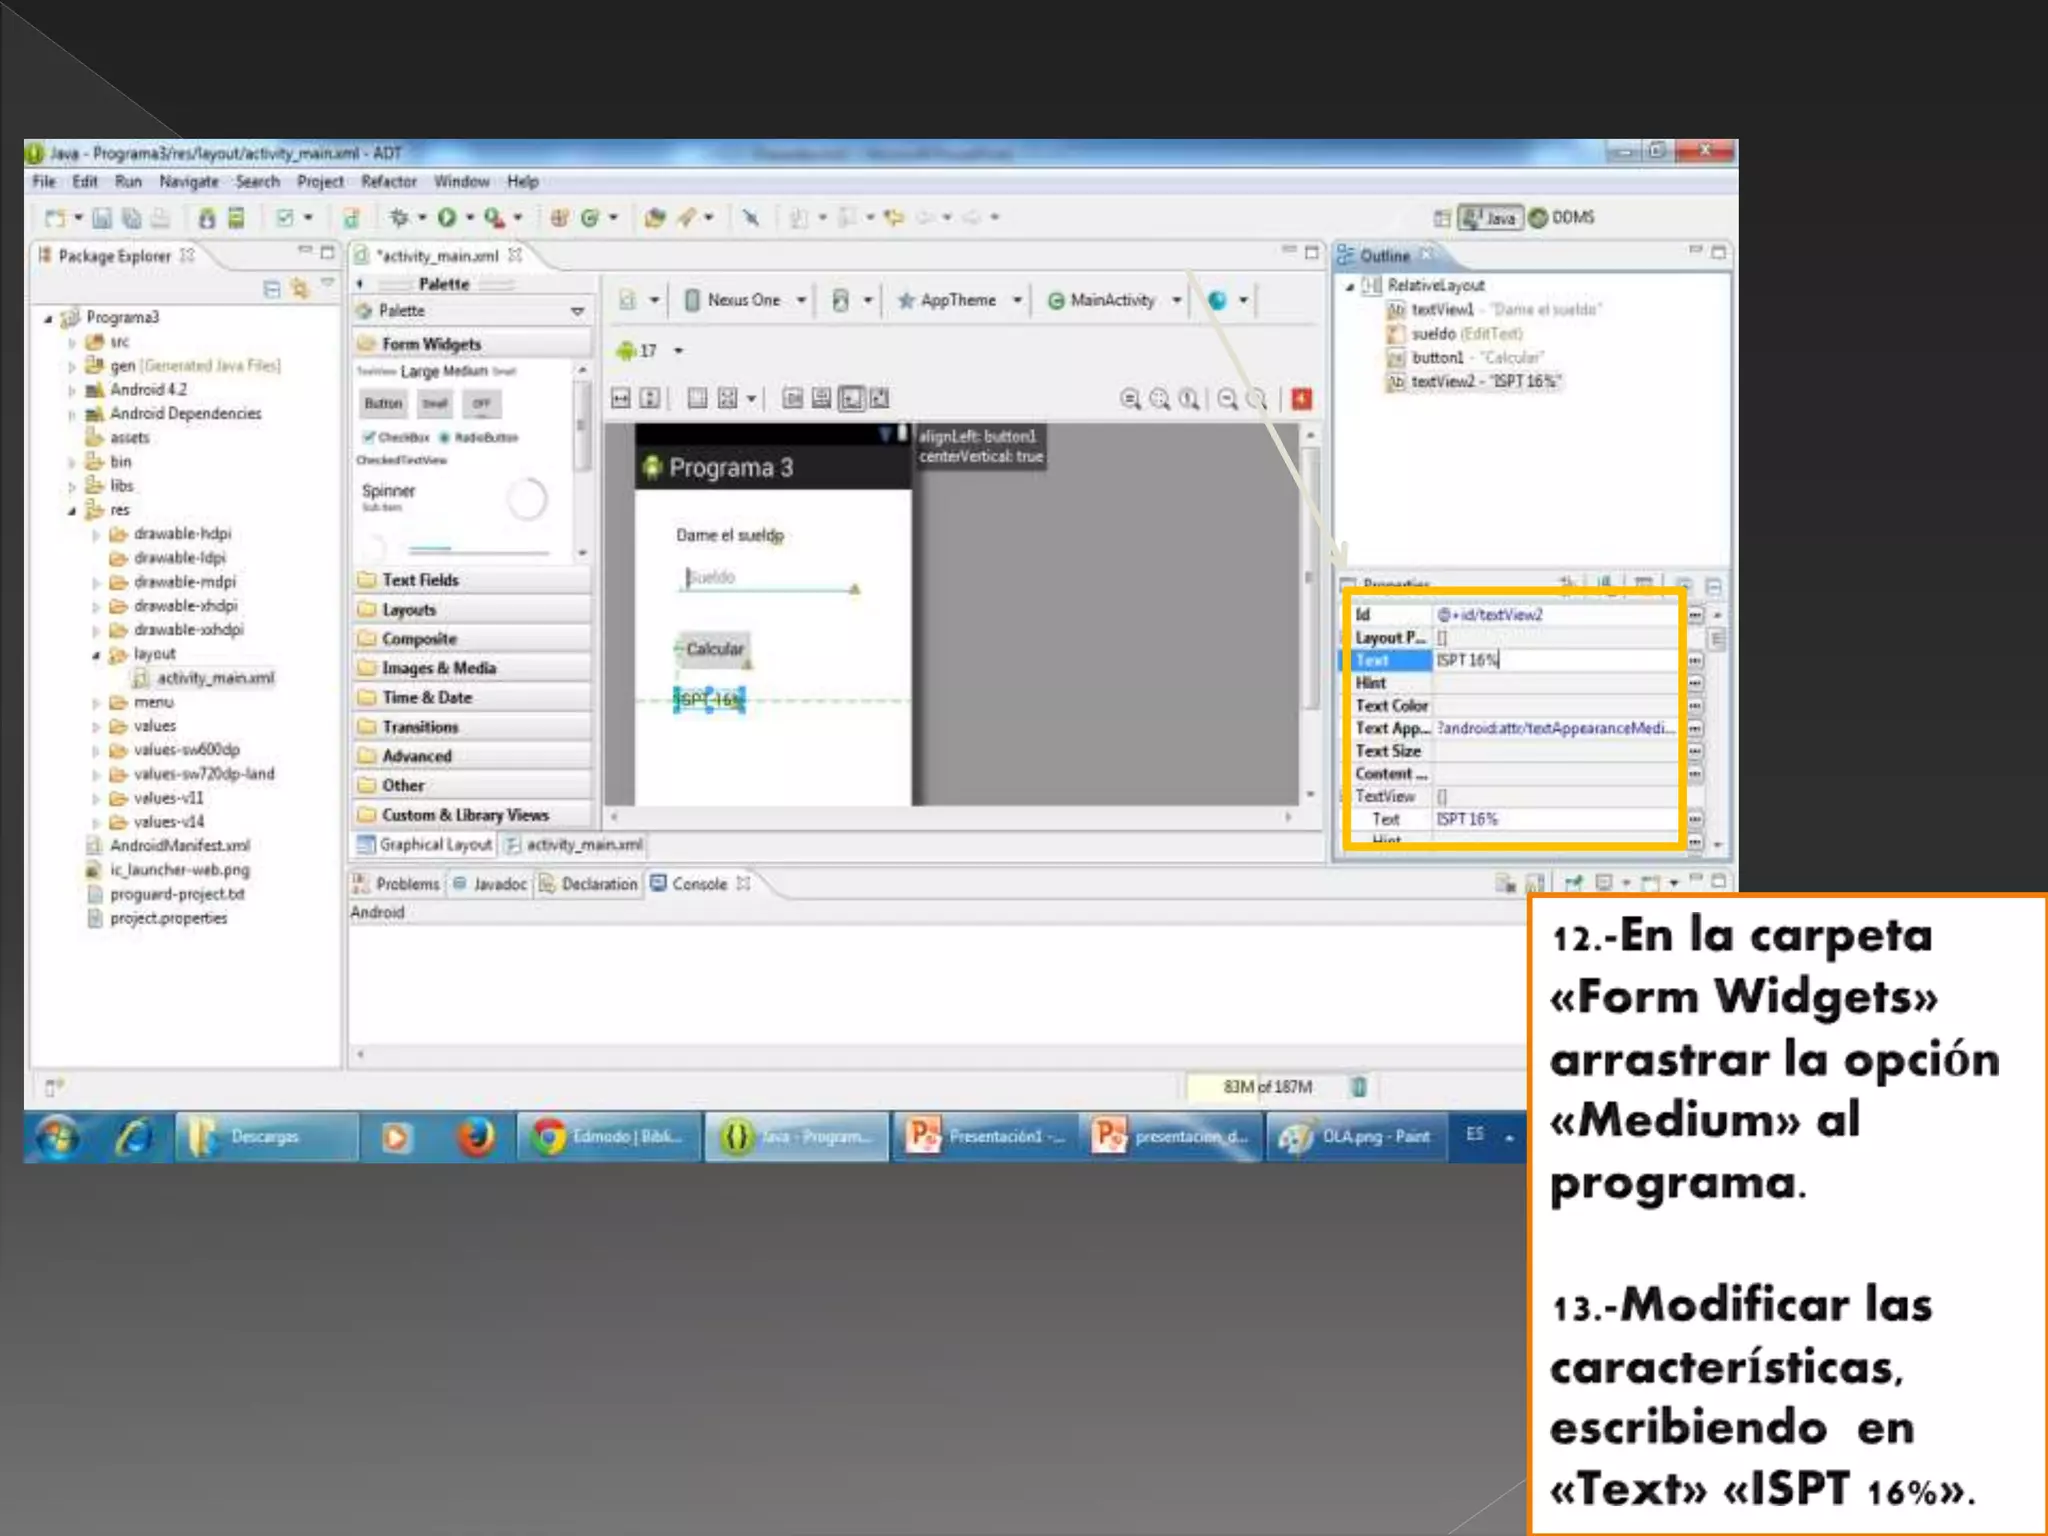Image resolution: width=2048 pixels, height=1536 pixels.
Task: Click the Android SDK Manager toolbar icon
Action: point(207,218)
